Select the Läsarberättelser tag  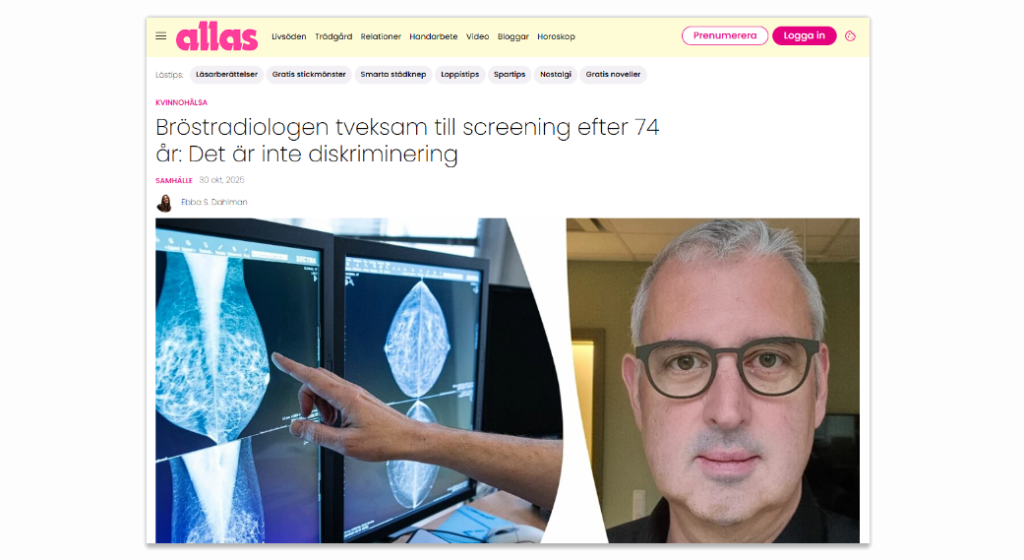pyautogui.click(x=227, y=74)
